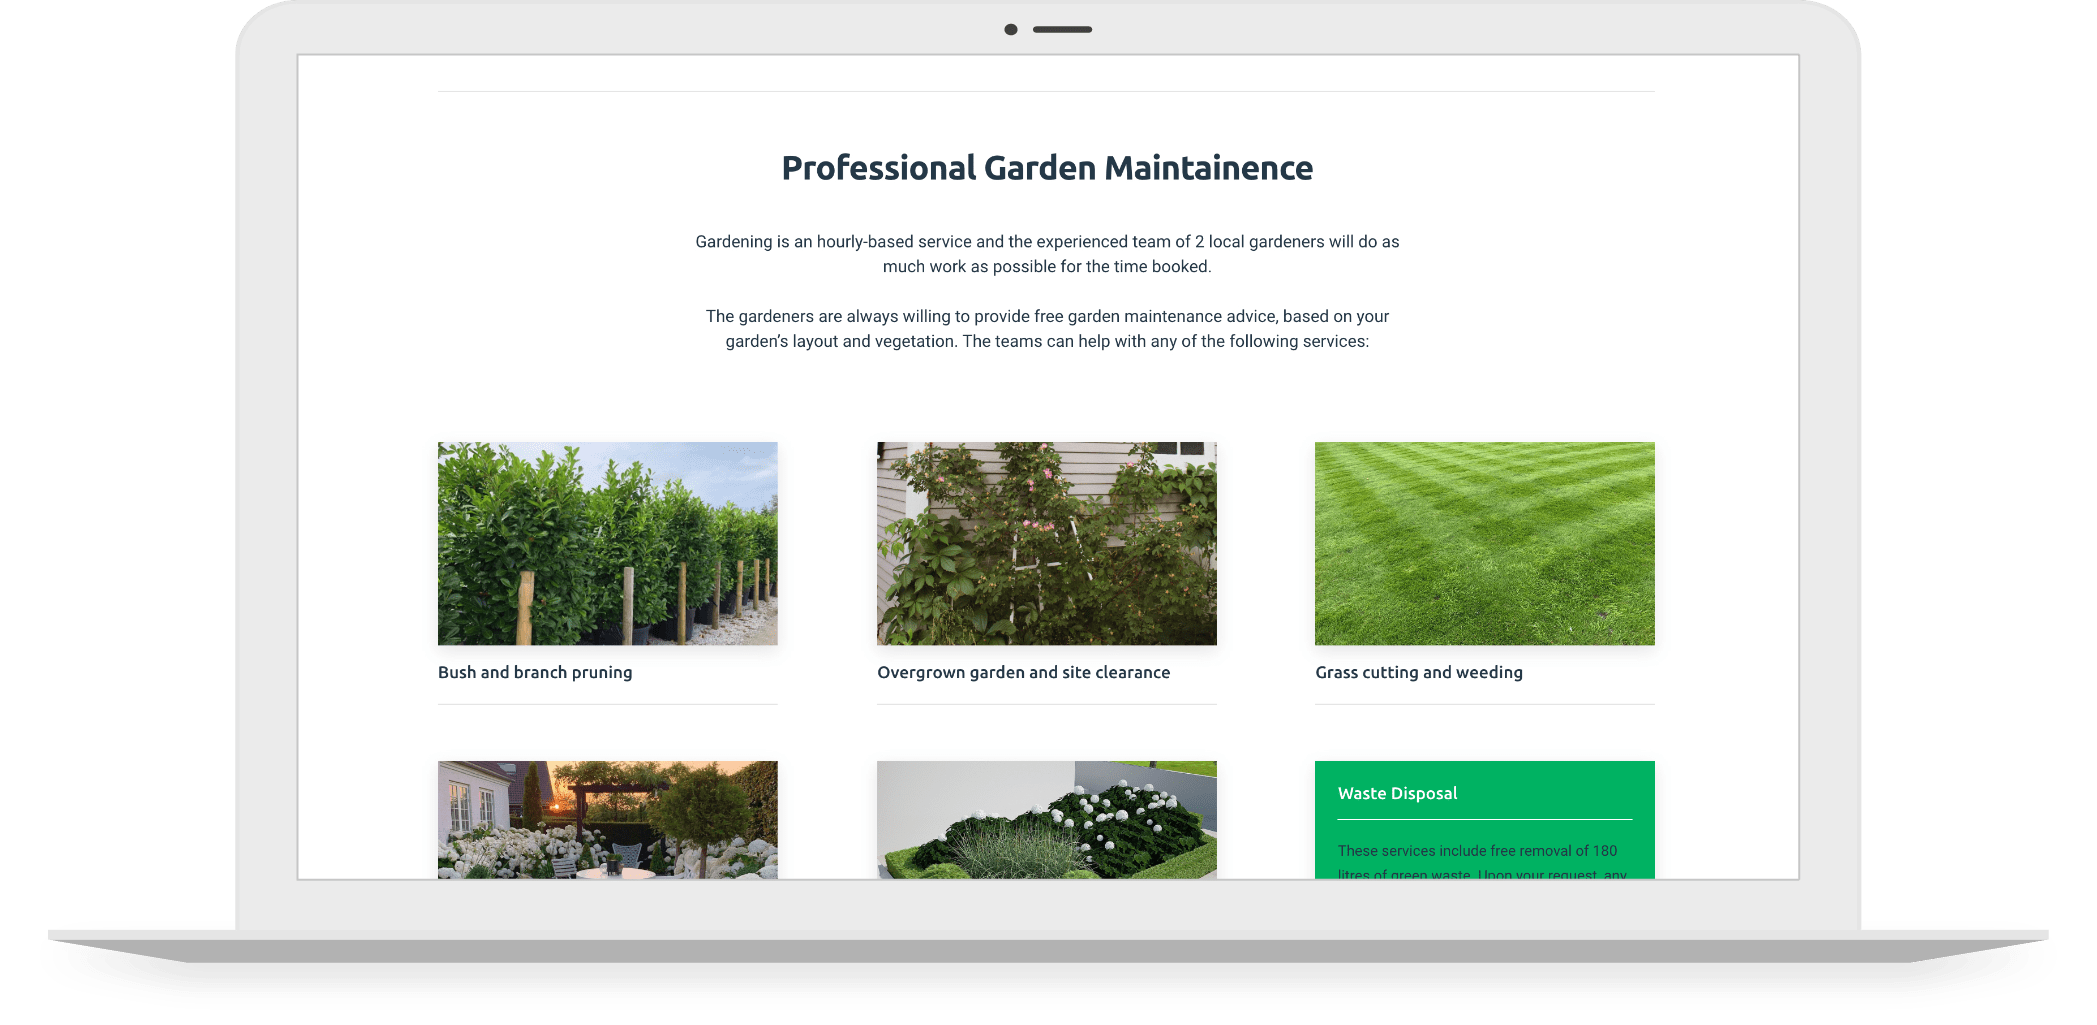
Task: Click the white line under Waste Disposal title
Action: tap(1484, 820)
